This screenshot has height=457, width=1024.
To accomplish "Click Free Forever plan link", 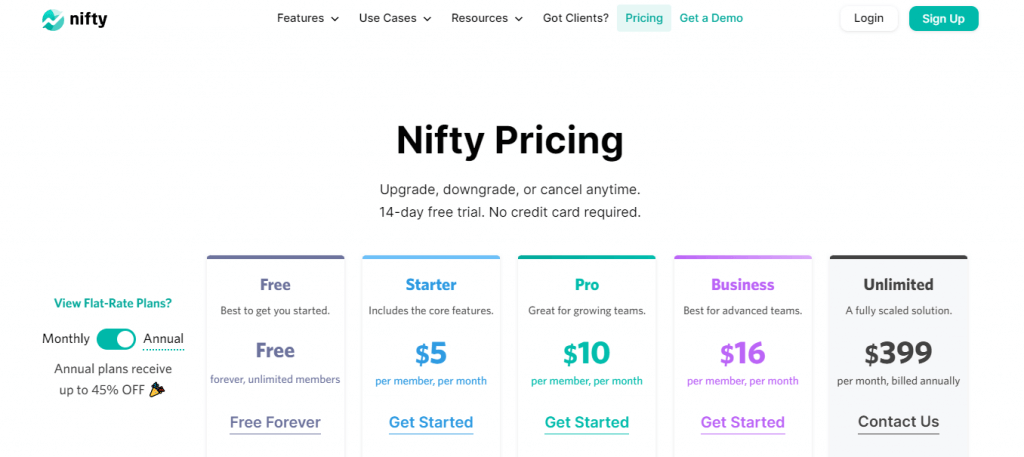I will [275, 422].
